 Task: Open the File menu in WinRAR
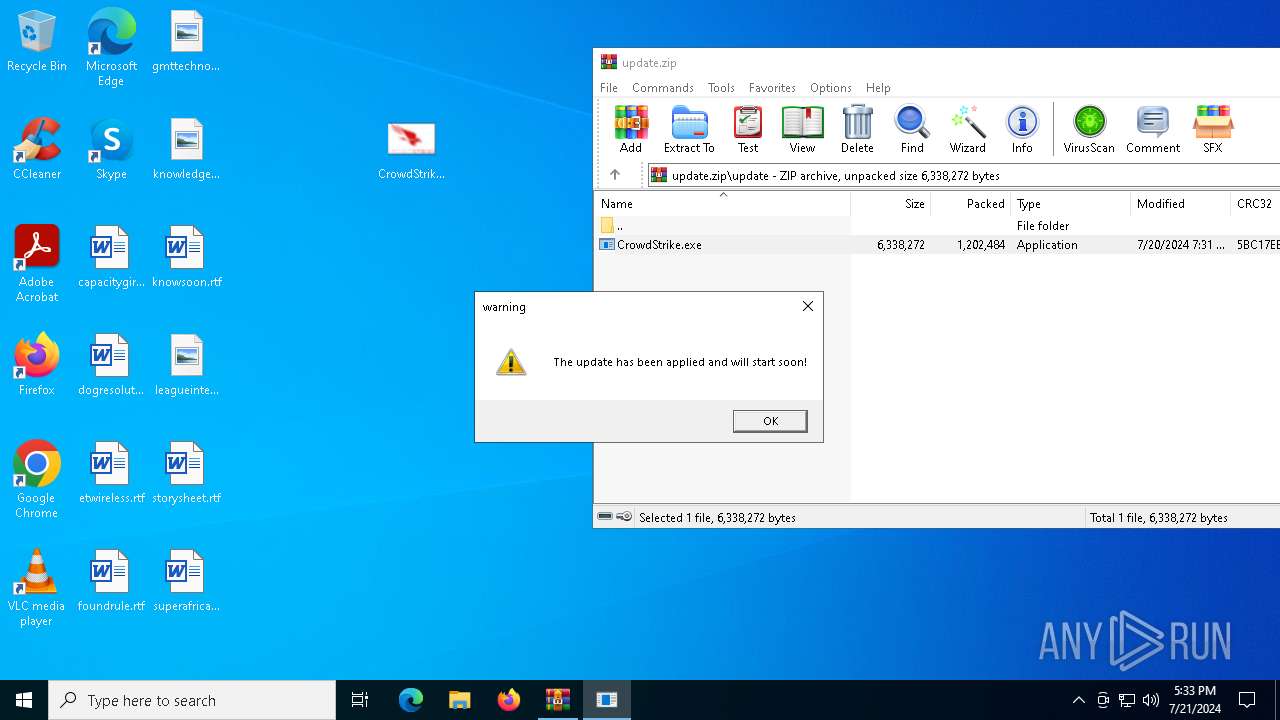pyautogui.click(x=609, y=88)
